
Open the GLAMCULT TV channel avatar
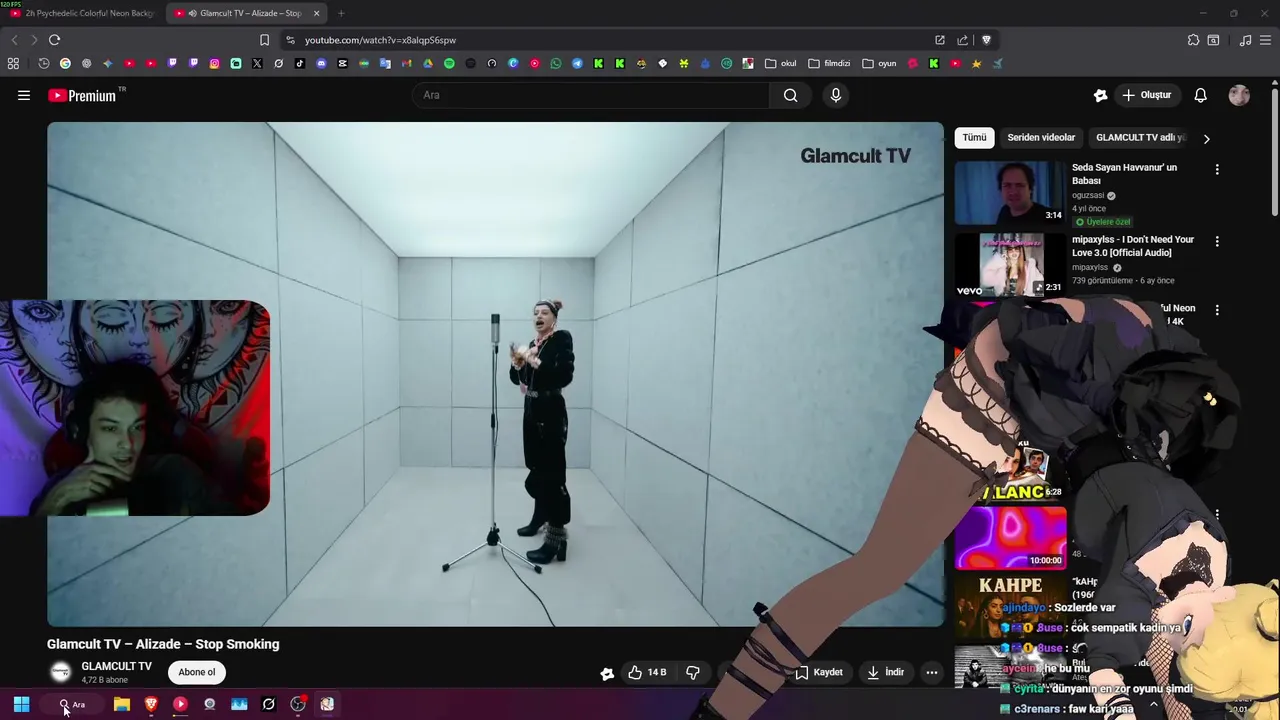click(60, 672)
